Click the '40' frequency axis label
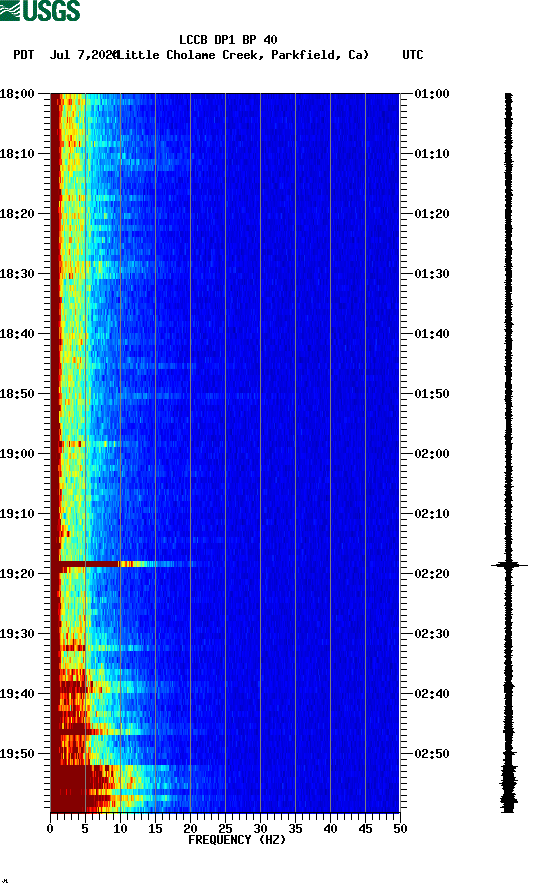This screenshot has width=552, height=892. (x=330, y=828)
